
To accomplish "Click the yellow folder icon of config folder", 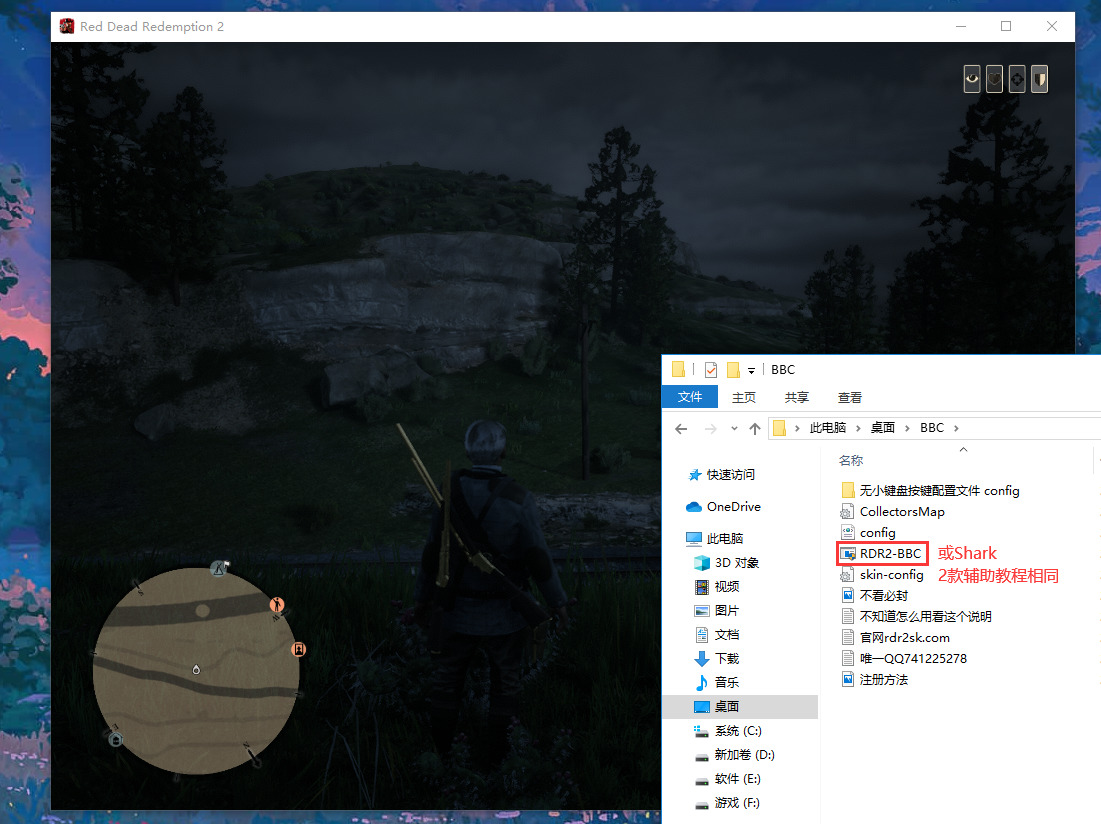I will click(848, 490).
